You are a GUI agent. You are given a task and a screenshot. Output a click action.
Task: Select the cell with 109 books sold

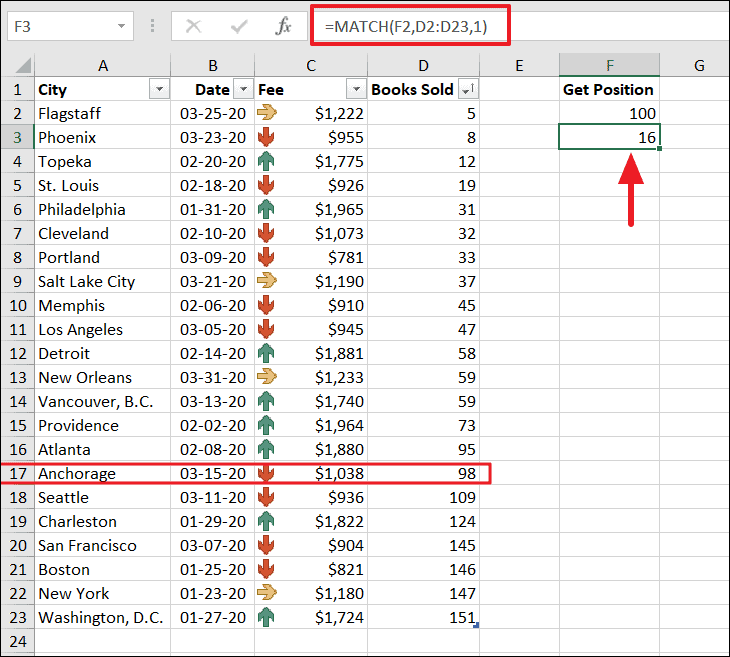423,497
